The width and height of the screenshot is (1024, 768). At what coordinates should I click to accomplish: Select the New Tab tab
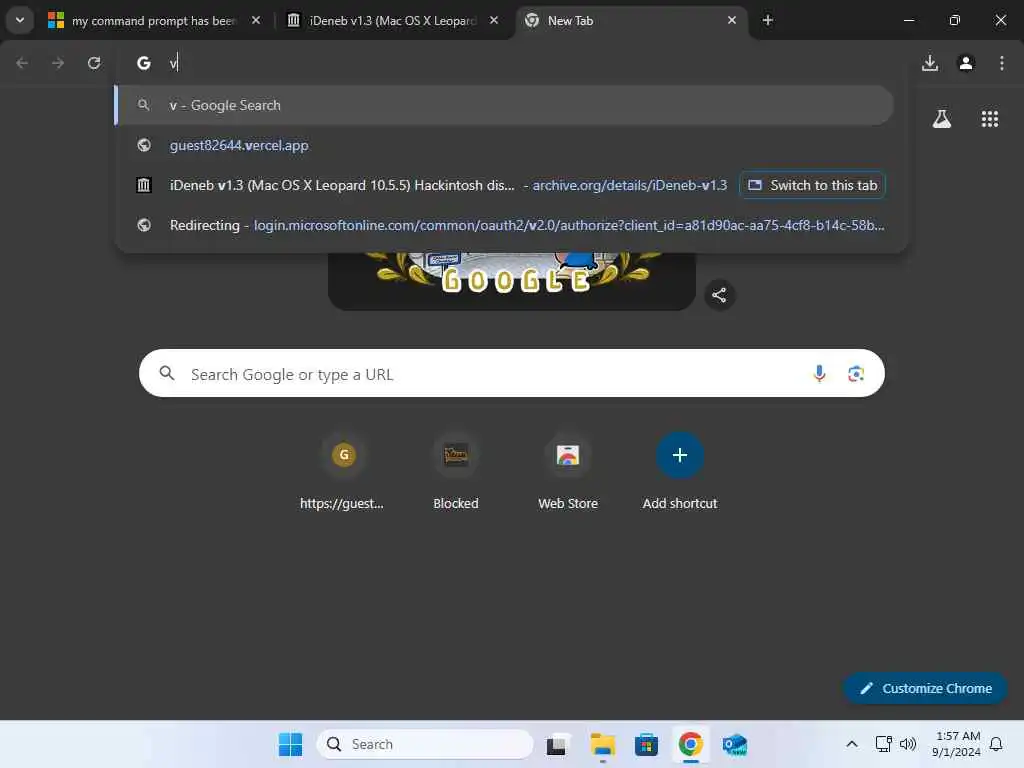620,21
